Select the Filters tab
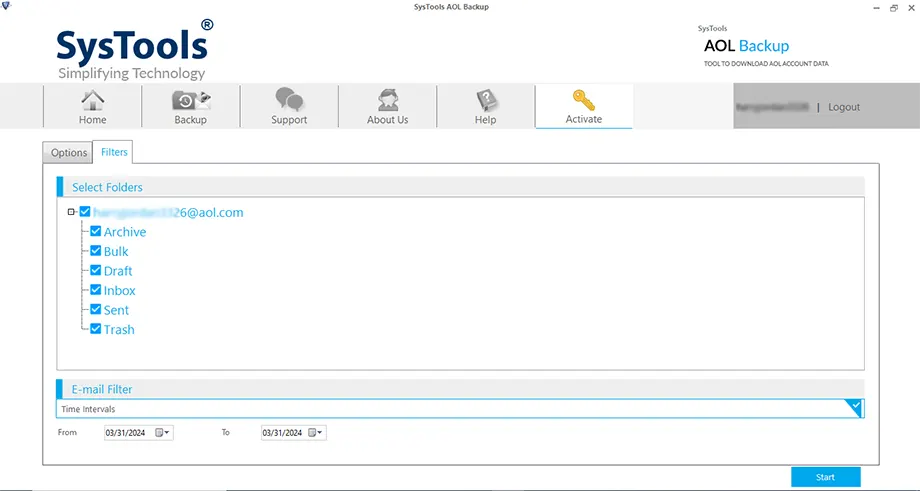The height and width of the screenshot is (491, 920). pos(114,152)
